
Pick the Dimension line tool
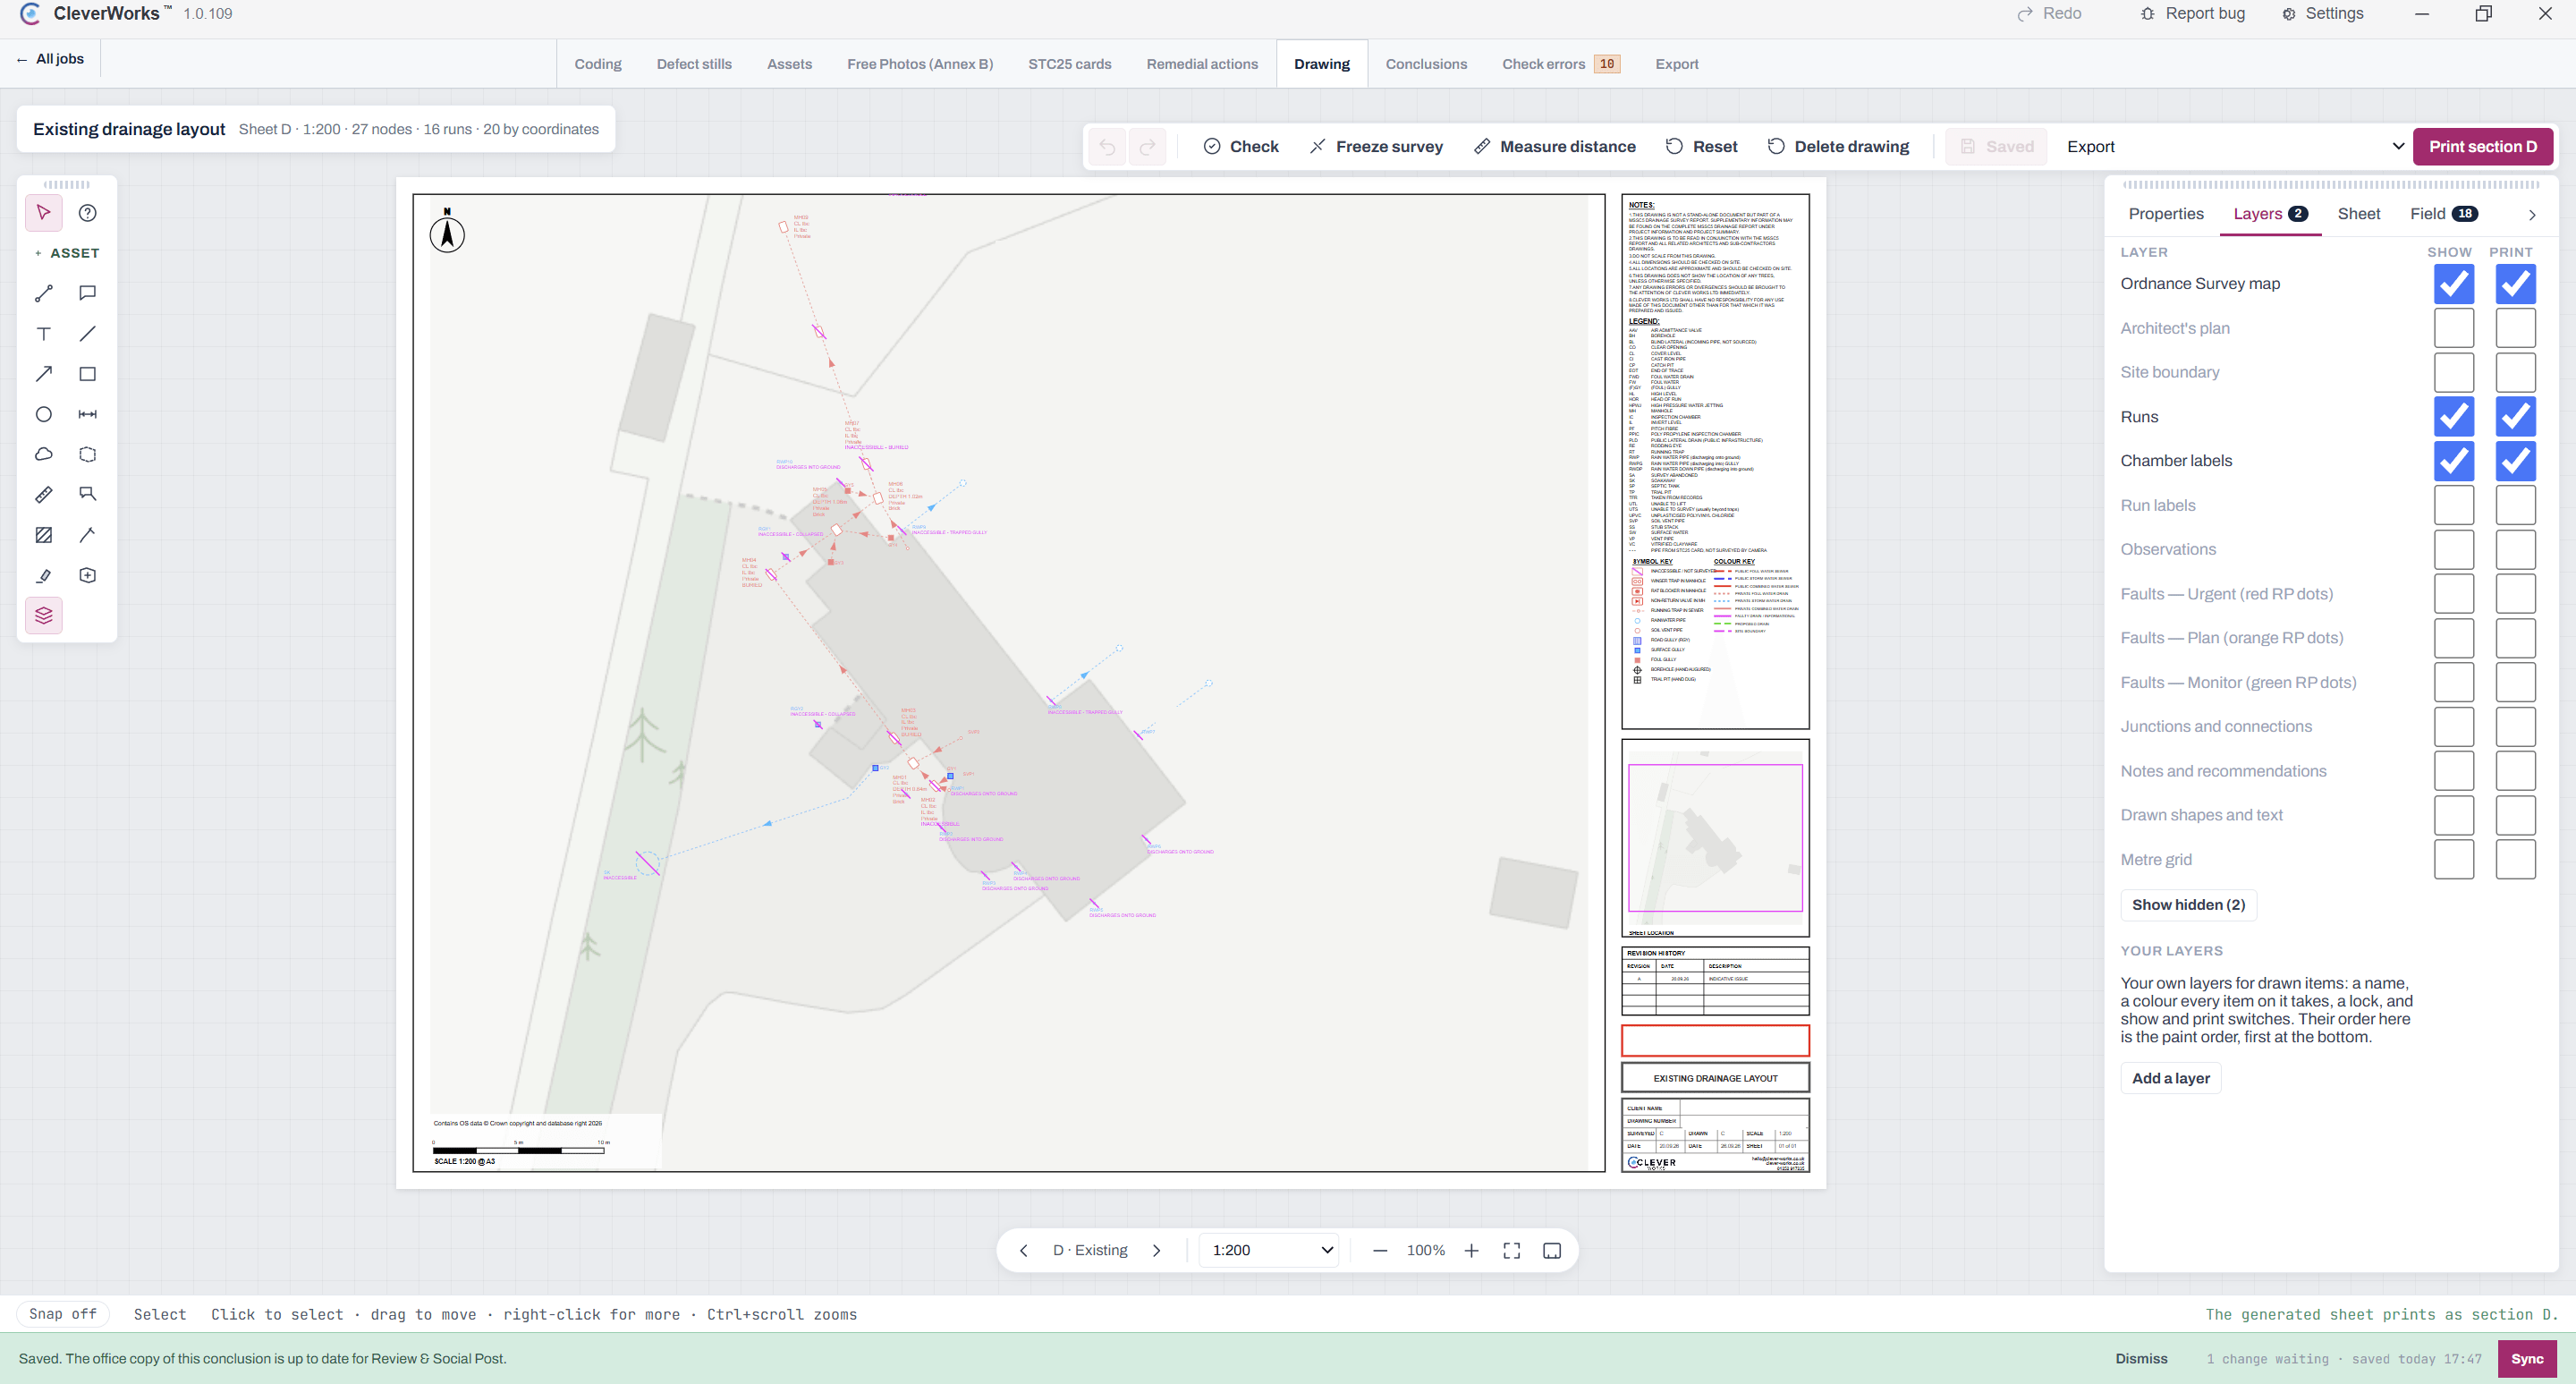[x=88, y=414]
